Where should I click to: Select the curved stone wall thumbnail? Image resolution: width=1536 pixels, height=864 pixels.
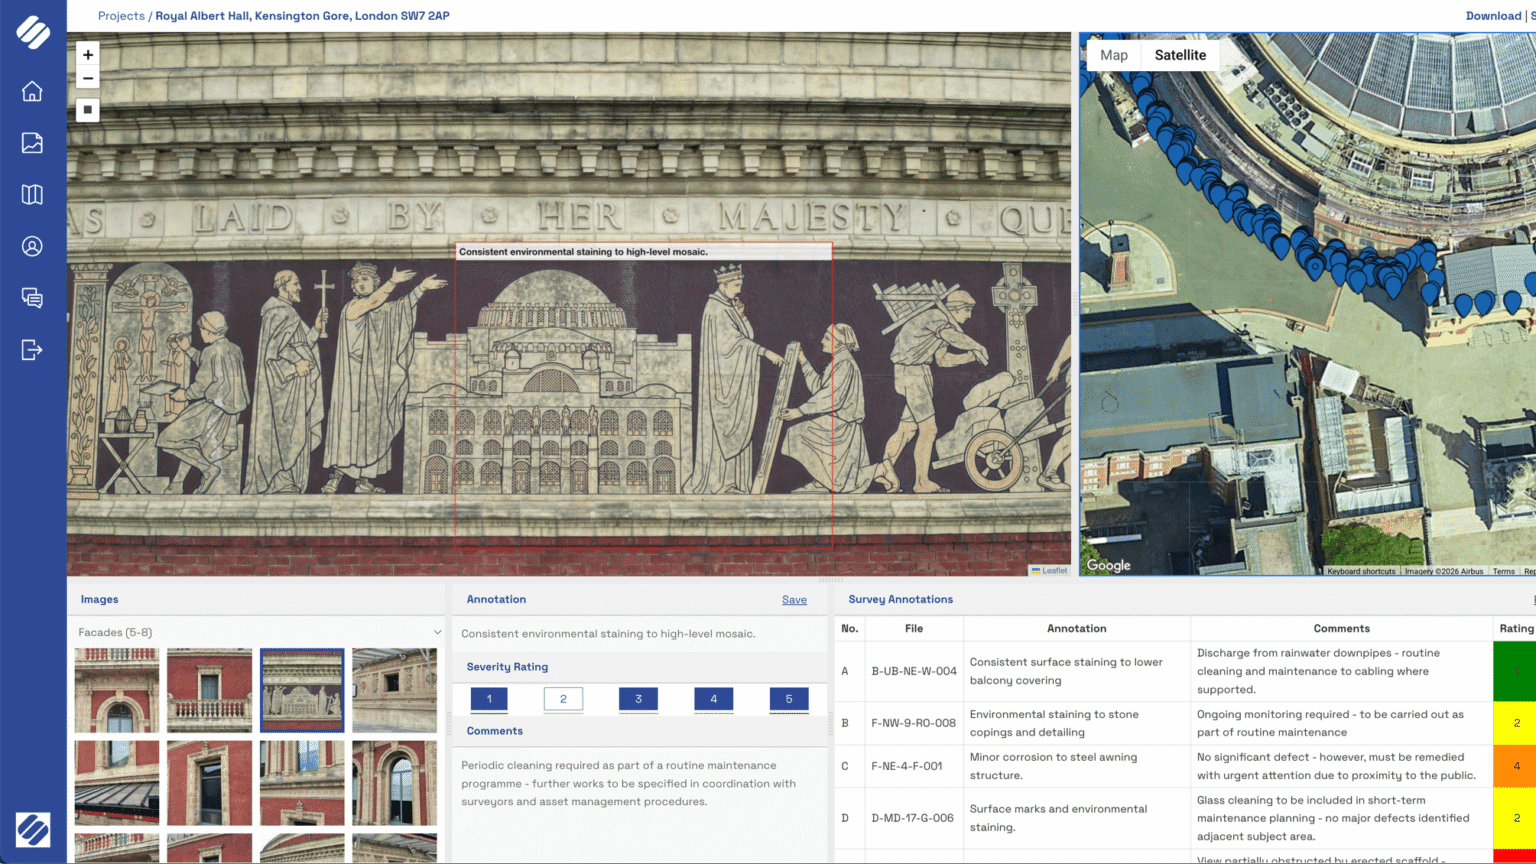coord(394,690)
